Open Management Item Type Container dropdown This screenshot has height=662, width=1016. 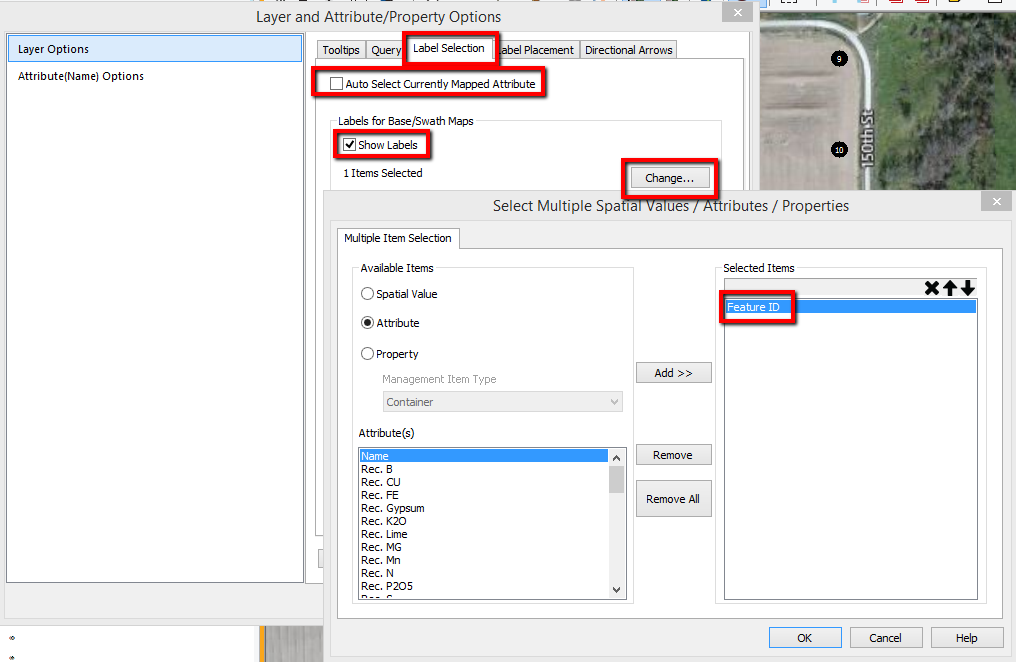point(502,402)
